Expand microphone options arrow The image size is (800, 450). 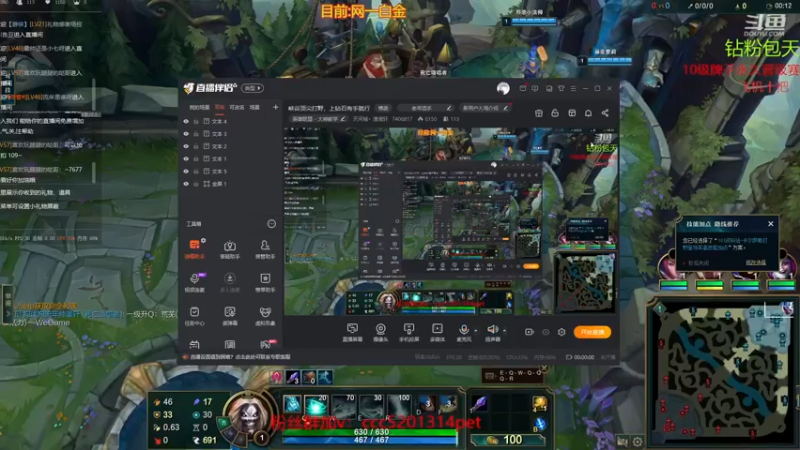476,330
